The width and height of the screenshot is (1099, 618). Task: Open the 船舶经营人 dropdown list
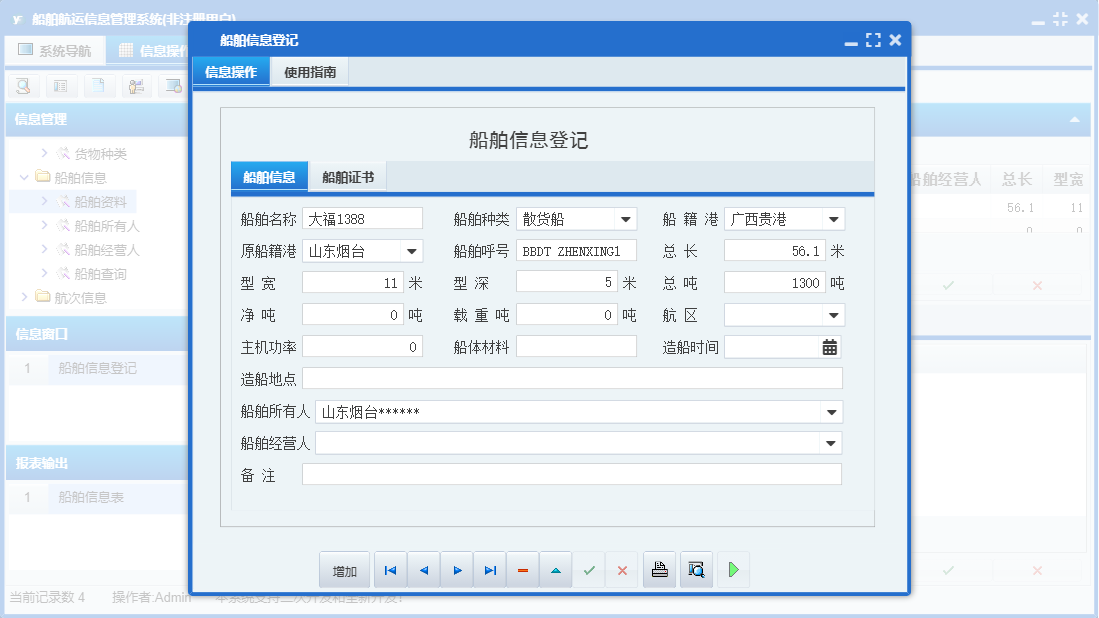click(x=828, y=442)
